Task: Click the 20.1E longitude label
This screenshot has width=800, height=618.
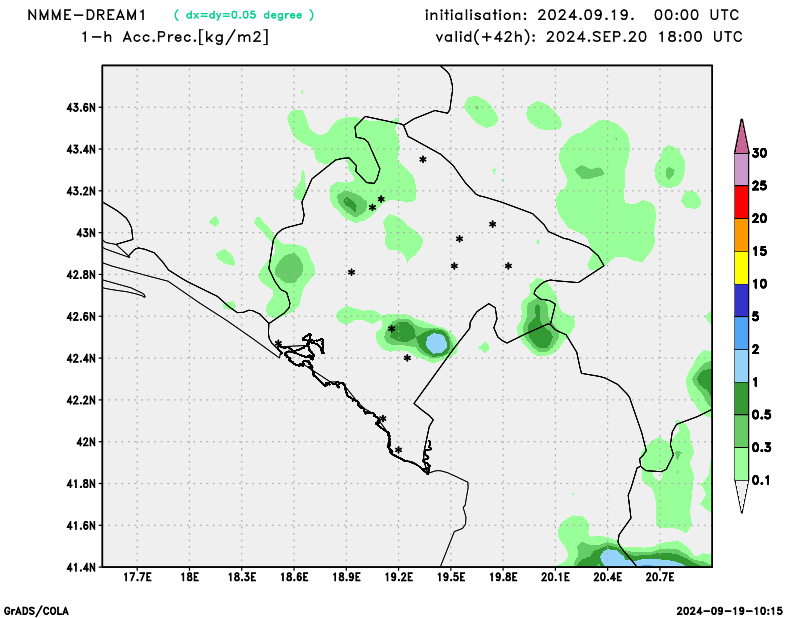Action: (x=555, y=577)
